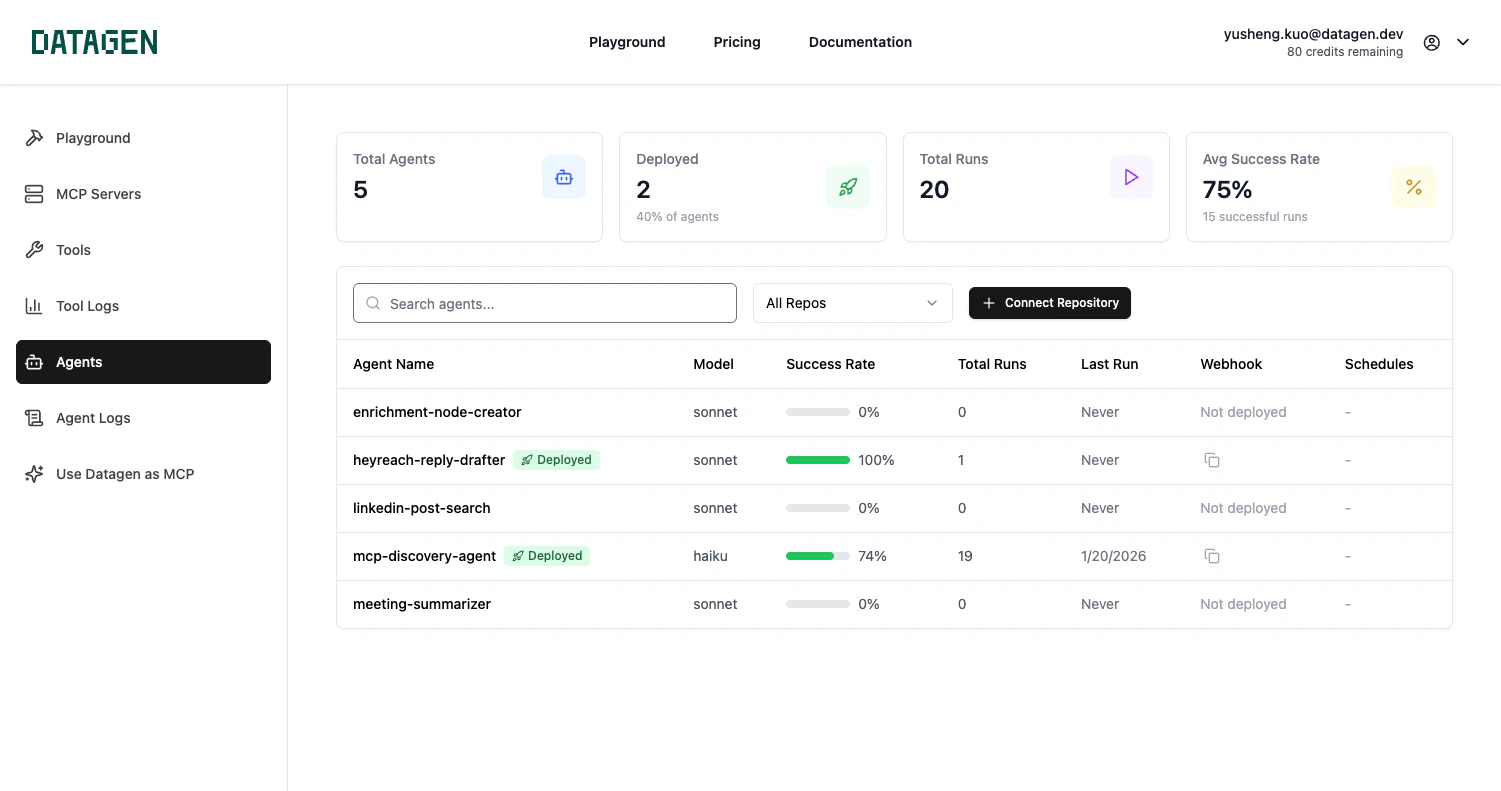Select Agents in the sidebar
This screenshot has width=1501, height=791.
pos(143,362)
